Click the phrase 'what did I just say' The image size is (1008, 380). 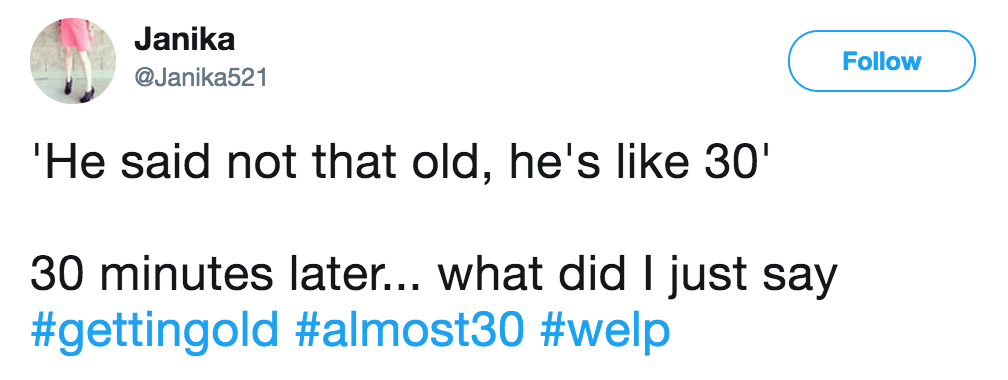(x=638, y=276)
